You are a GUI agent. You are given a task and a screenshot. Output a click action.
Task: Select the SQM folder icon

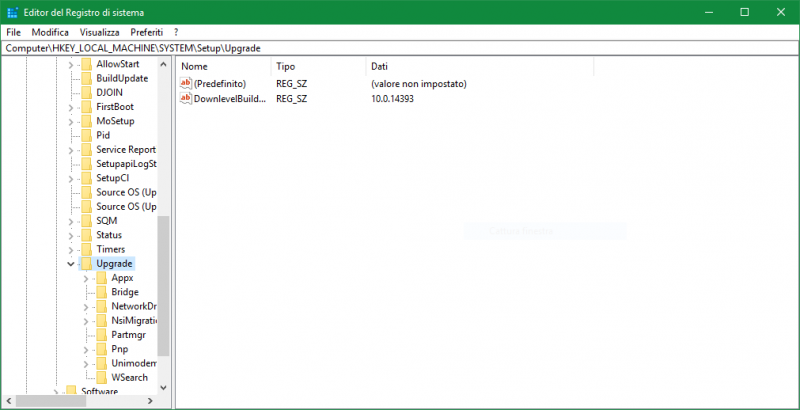pos(87,221)
